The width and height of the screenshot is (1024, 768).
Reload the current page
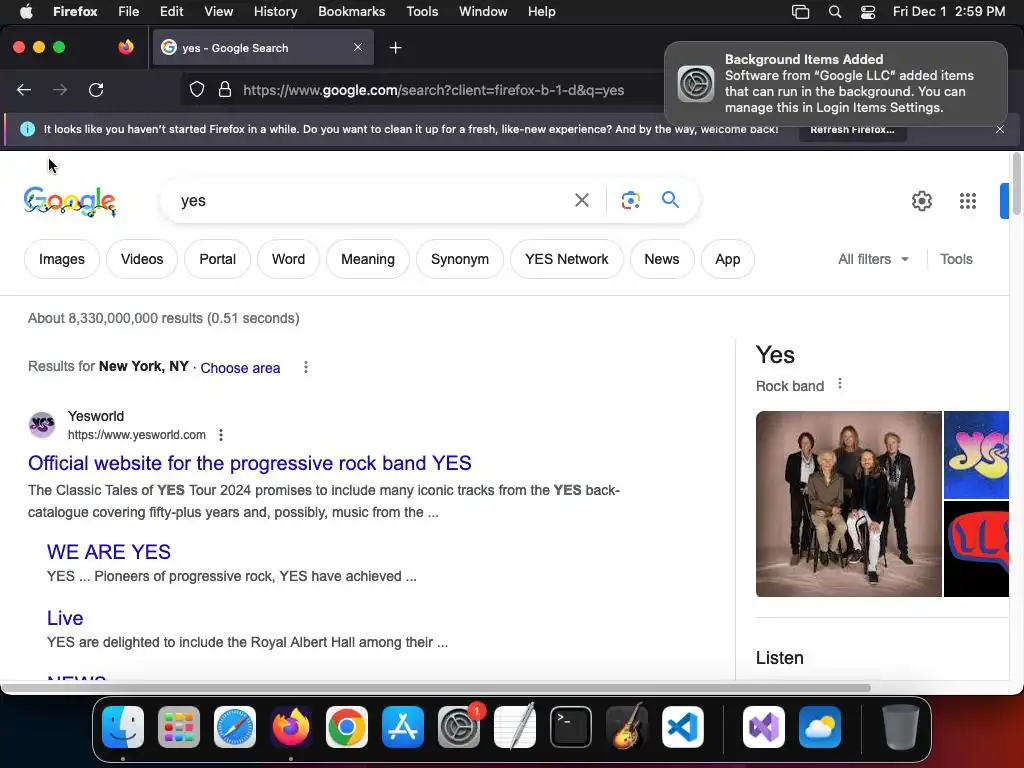(96, 89)
